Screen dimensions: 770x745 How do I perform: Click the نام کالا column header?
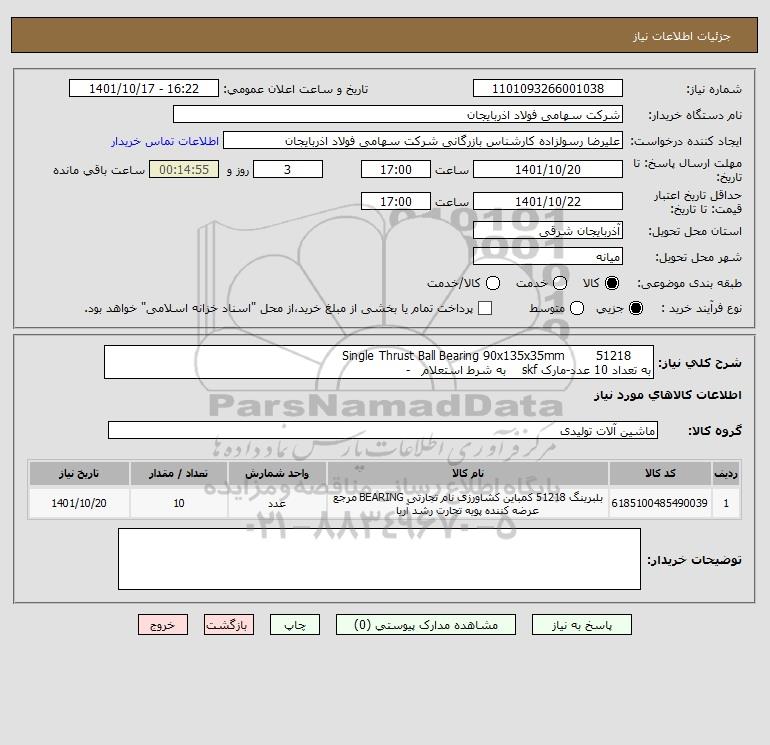468,473
